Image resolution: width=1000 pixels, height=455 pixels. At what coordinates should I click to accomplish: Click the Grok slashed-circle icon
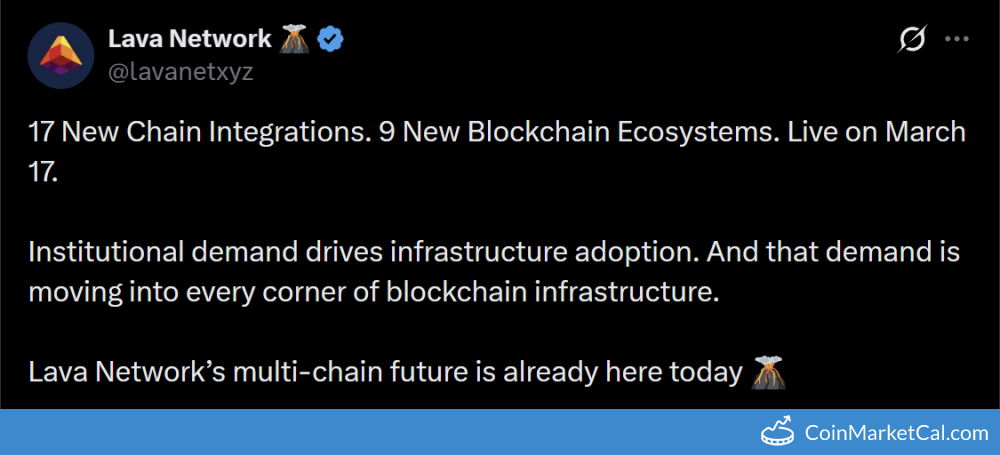point(912,40)
